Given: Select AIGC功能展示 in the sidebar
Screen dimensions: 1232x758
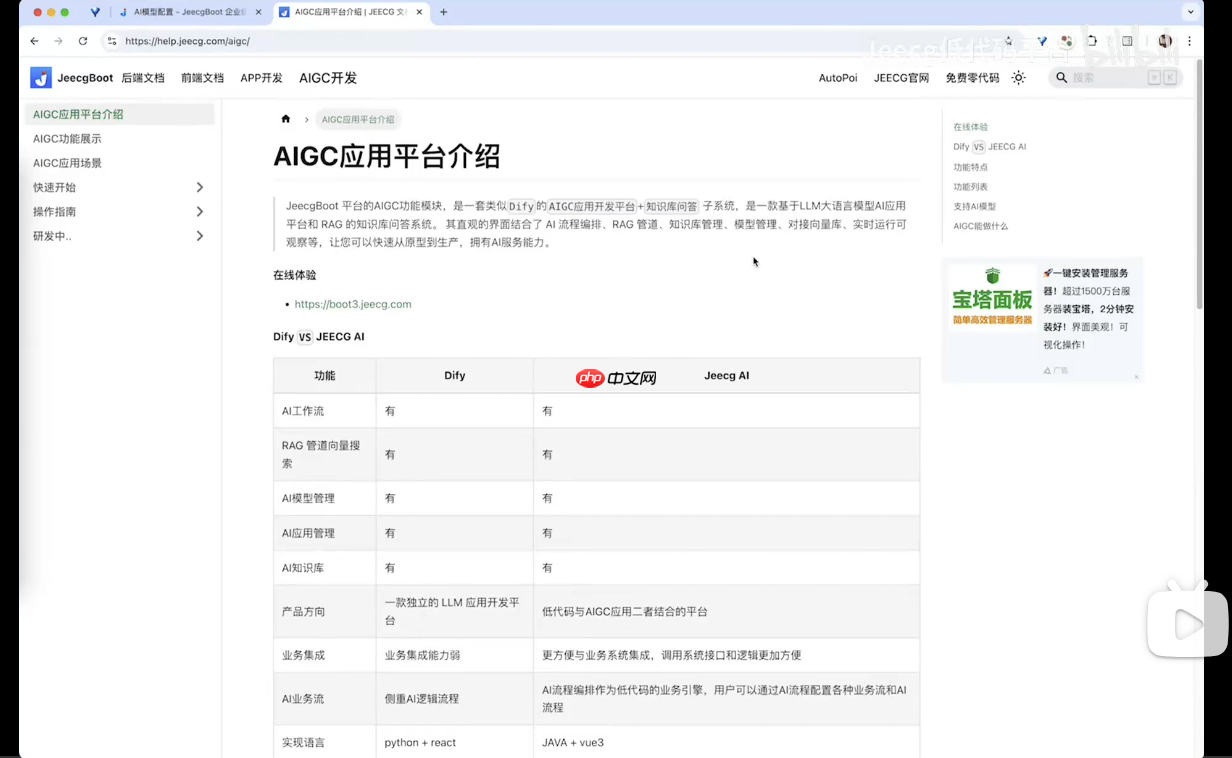Looking at the screenshot, I should 67,138.
